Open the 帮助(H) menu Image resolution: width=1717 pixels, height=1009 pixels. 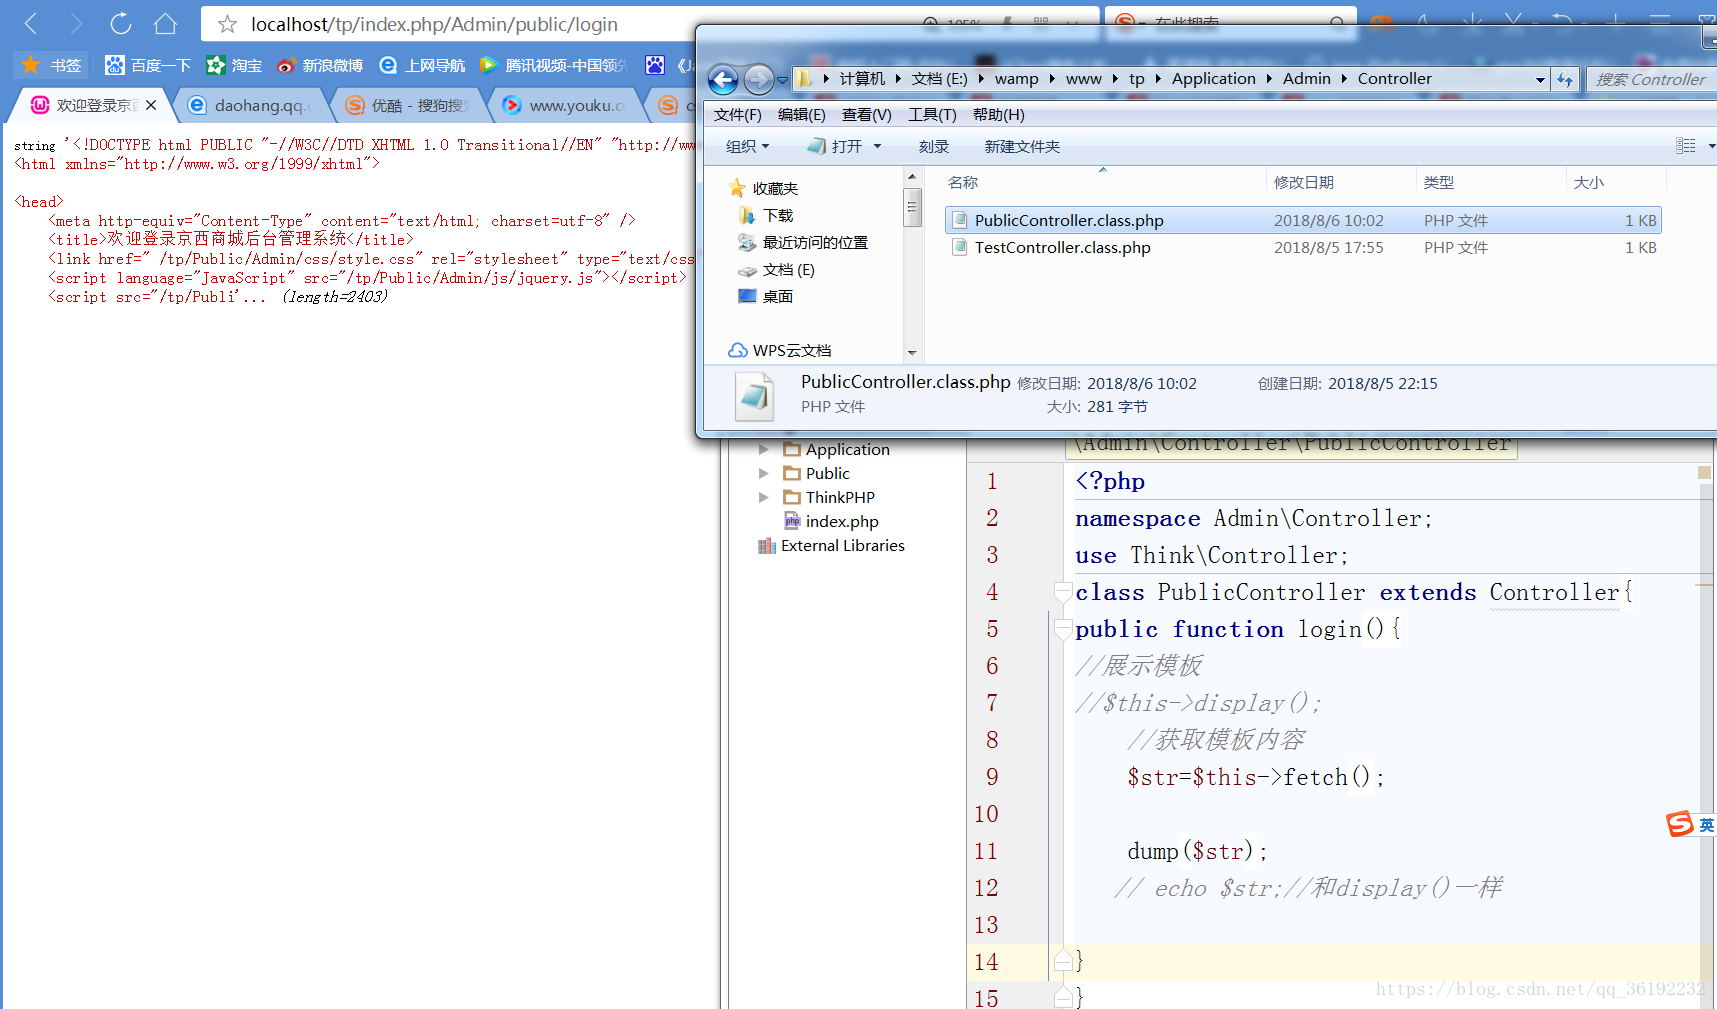click(999, 115)
